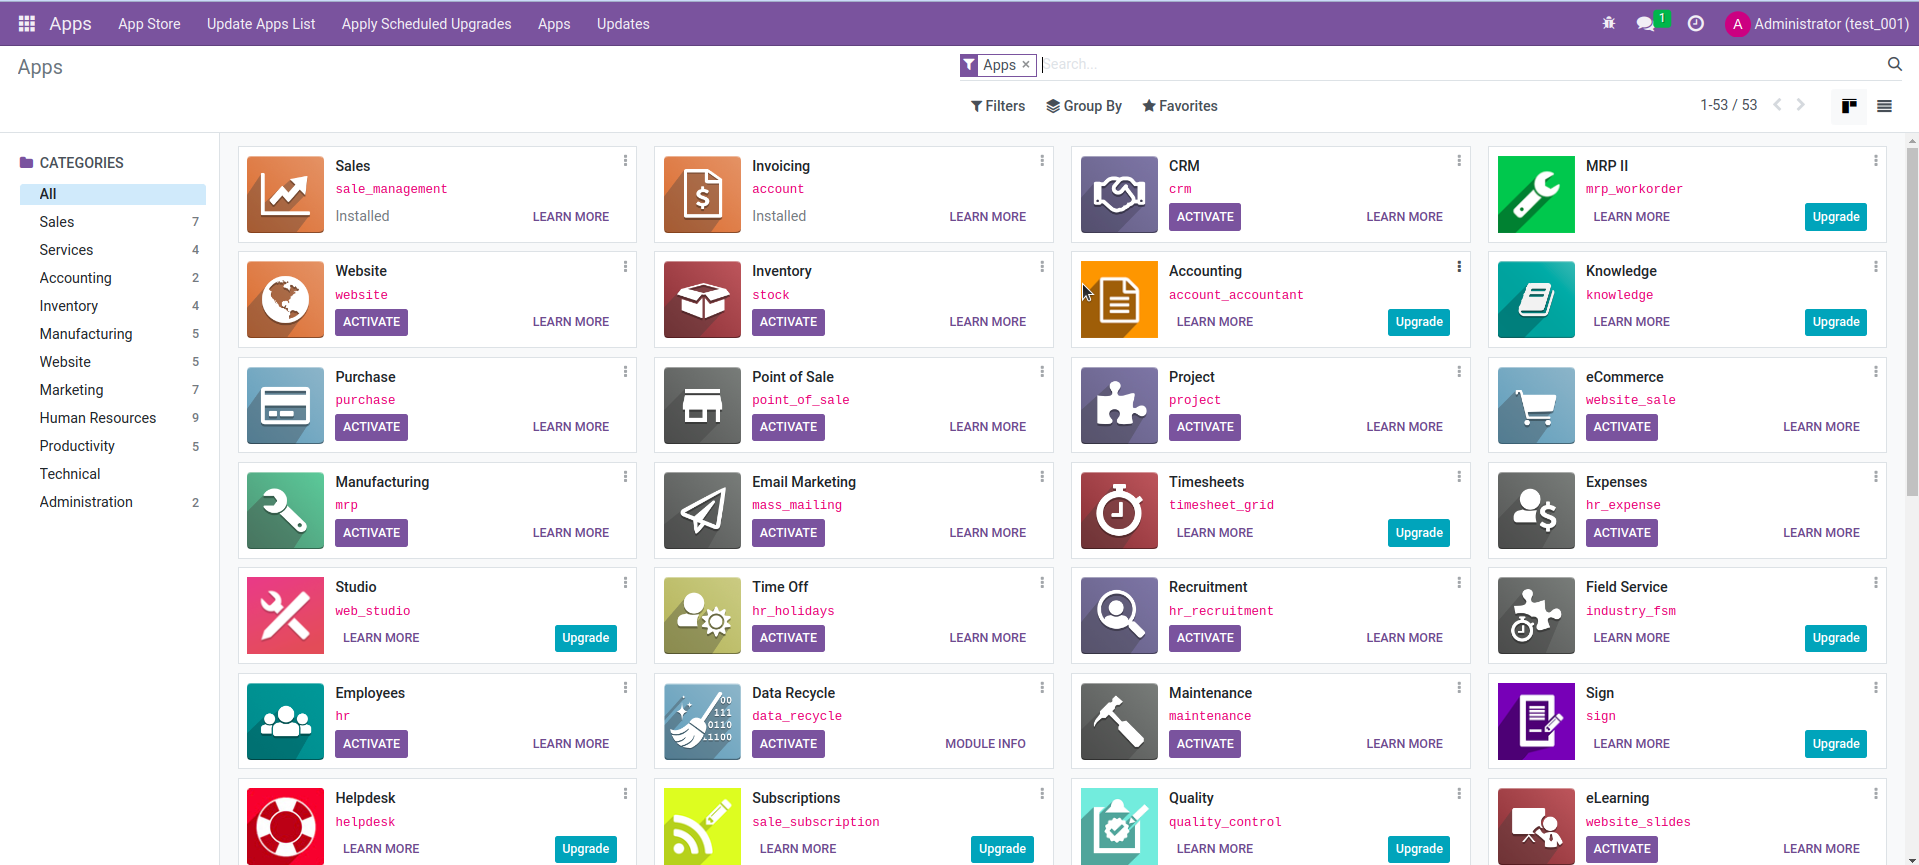
Task: Click Update Apps List menu
Action: coord(261,23)
